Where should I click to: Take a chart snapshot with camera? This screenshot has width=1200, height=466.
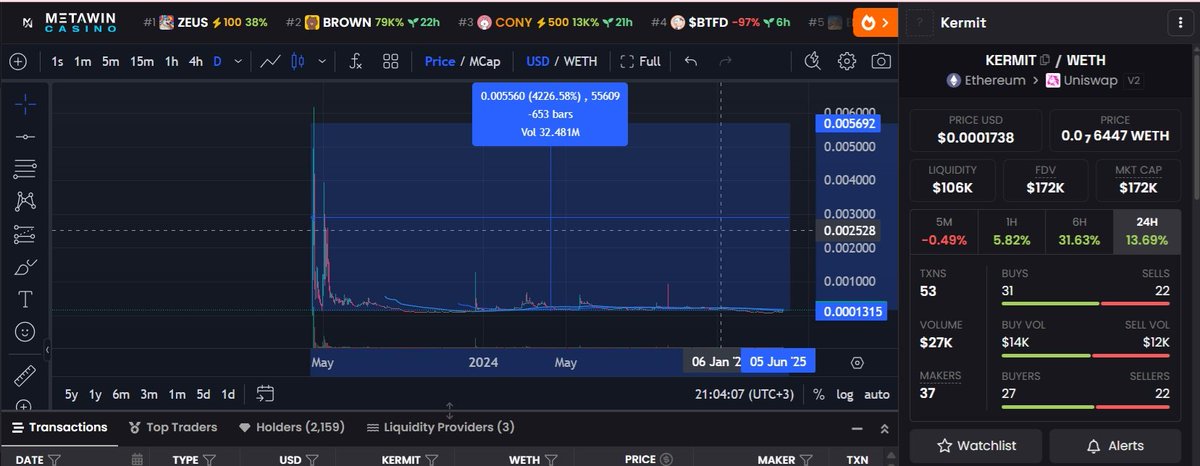pyautogui.click(x=881, y=61)
